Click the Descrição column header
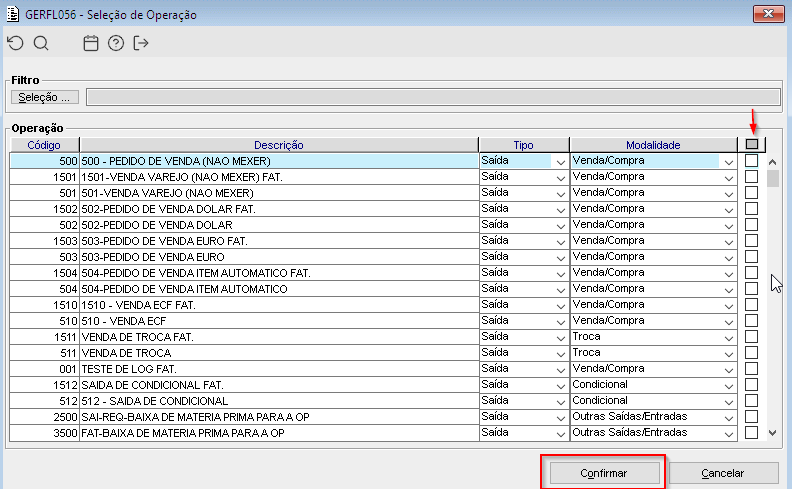792x489 pixels. 279,145
